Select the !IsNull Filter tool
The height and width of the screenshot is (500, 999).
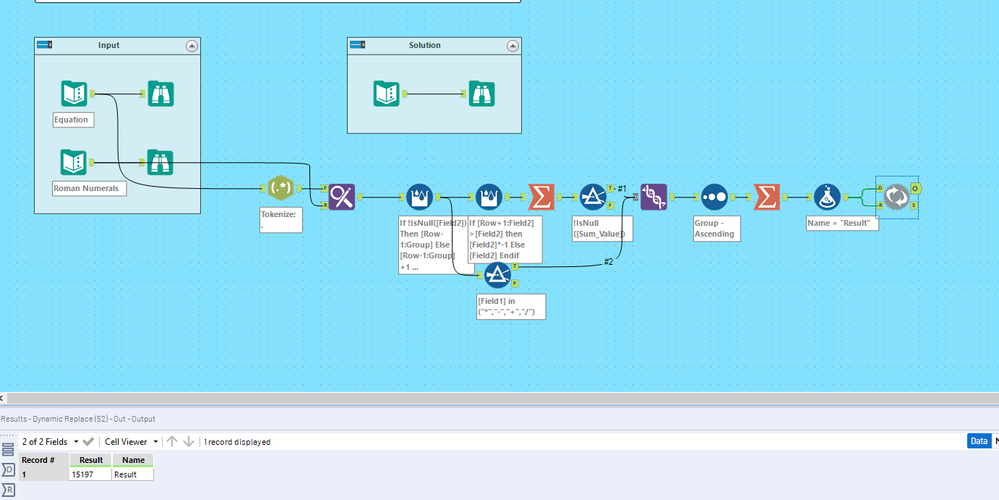(x=593, y=197)
